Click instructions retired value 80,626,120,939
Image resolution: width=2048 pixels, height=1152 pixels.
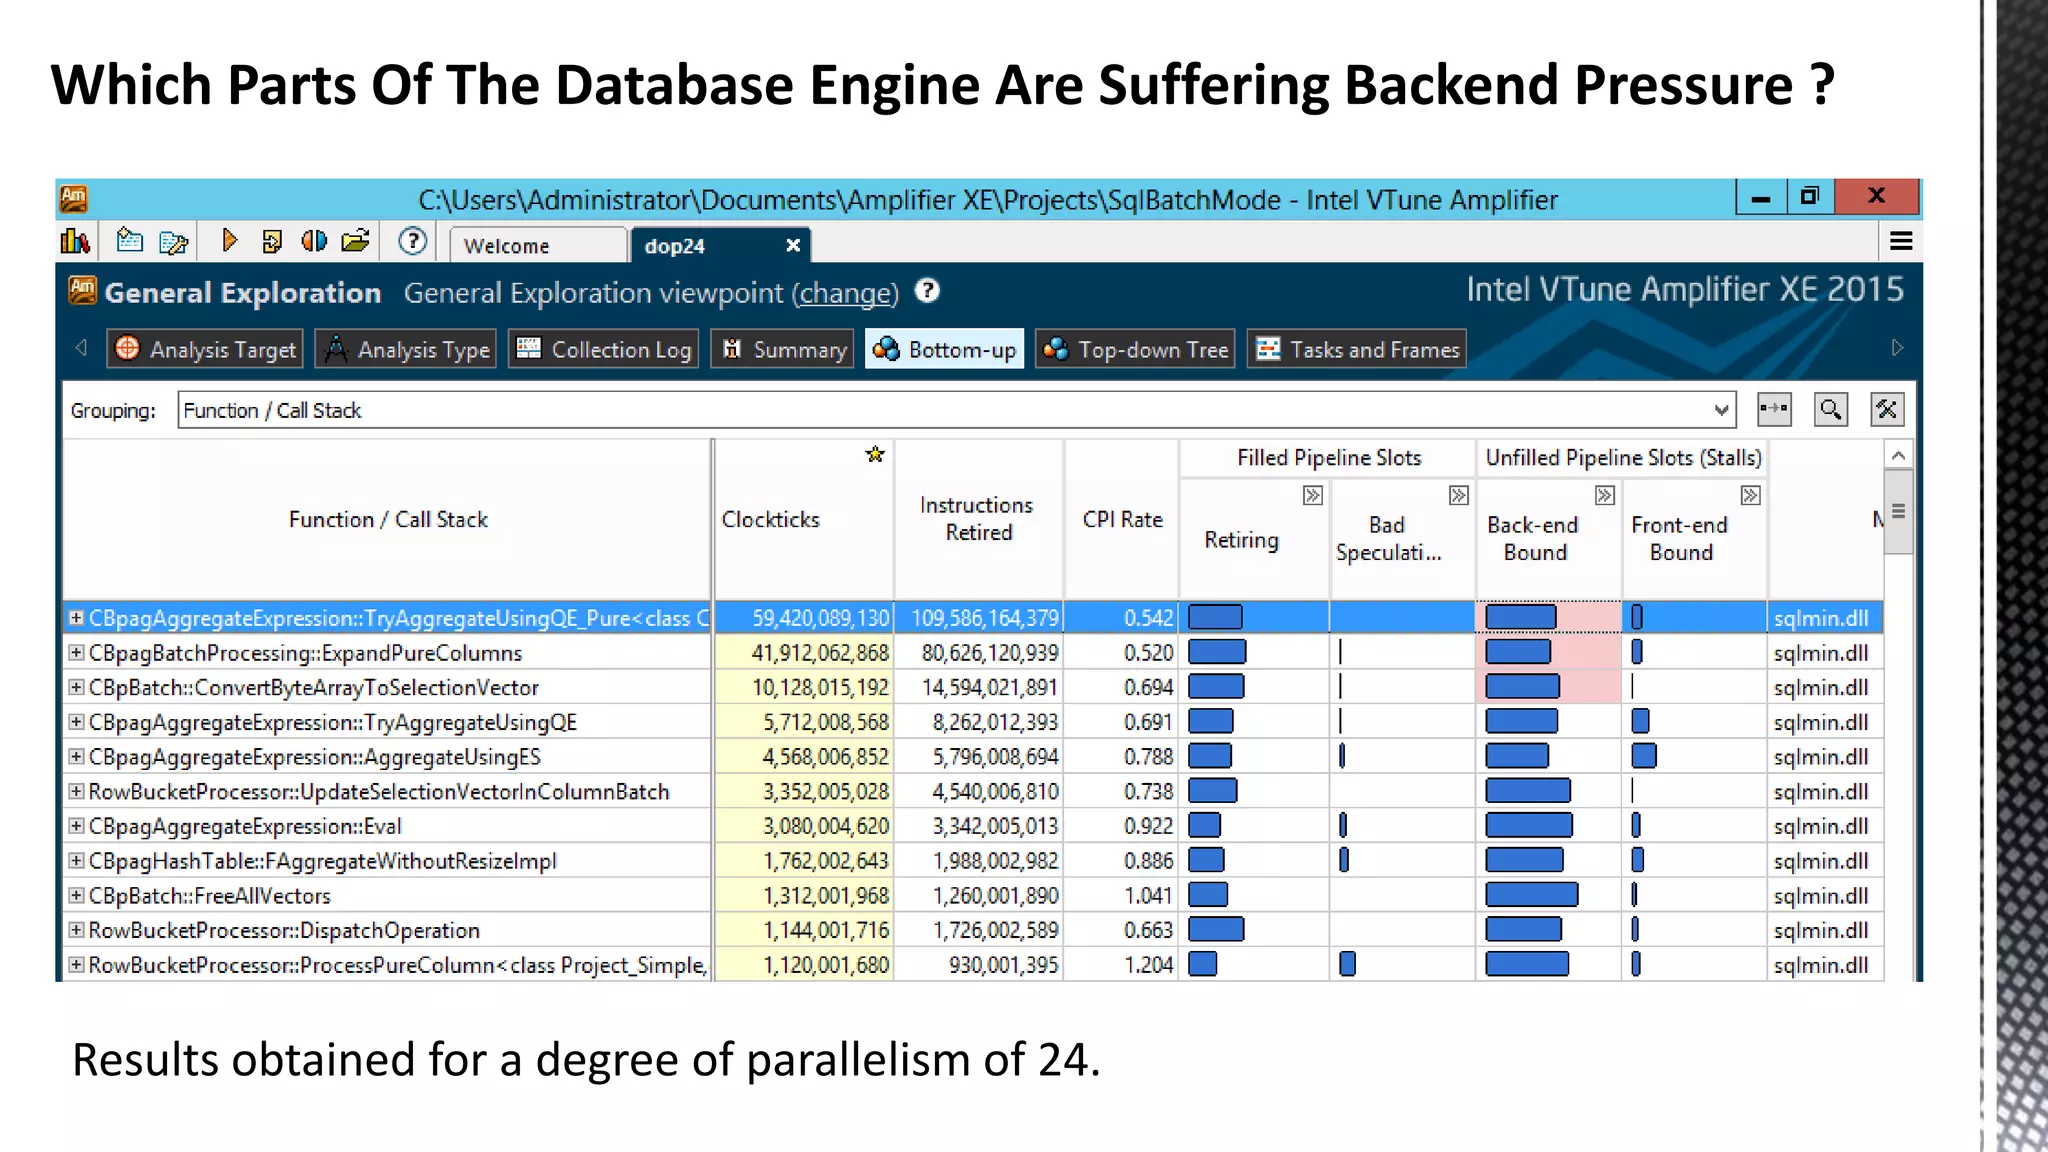tap(990, 653)
